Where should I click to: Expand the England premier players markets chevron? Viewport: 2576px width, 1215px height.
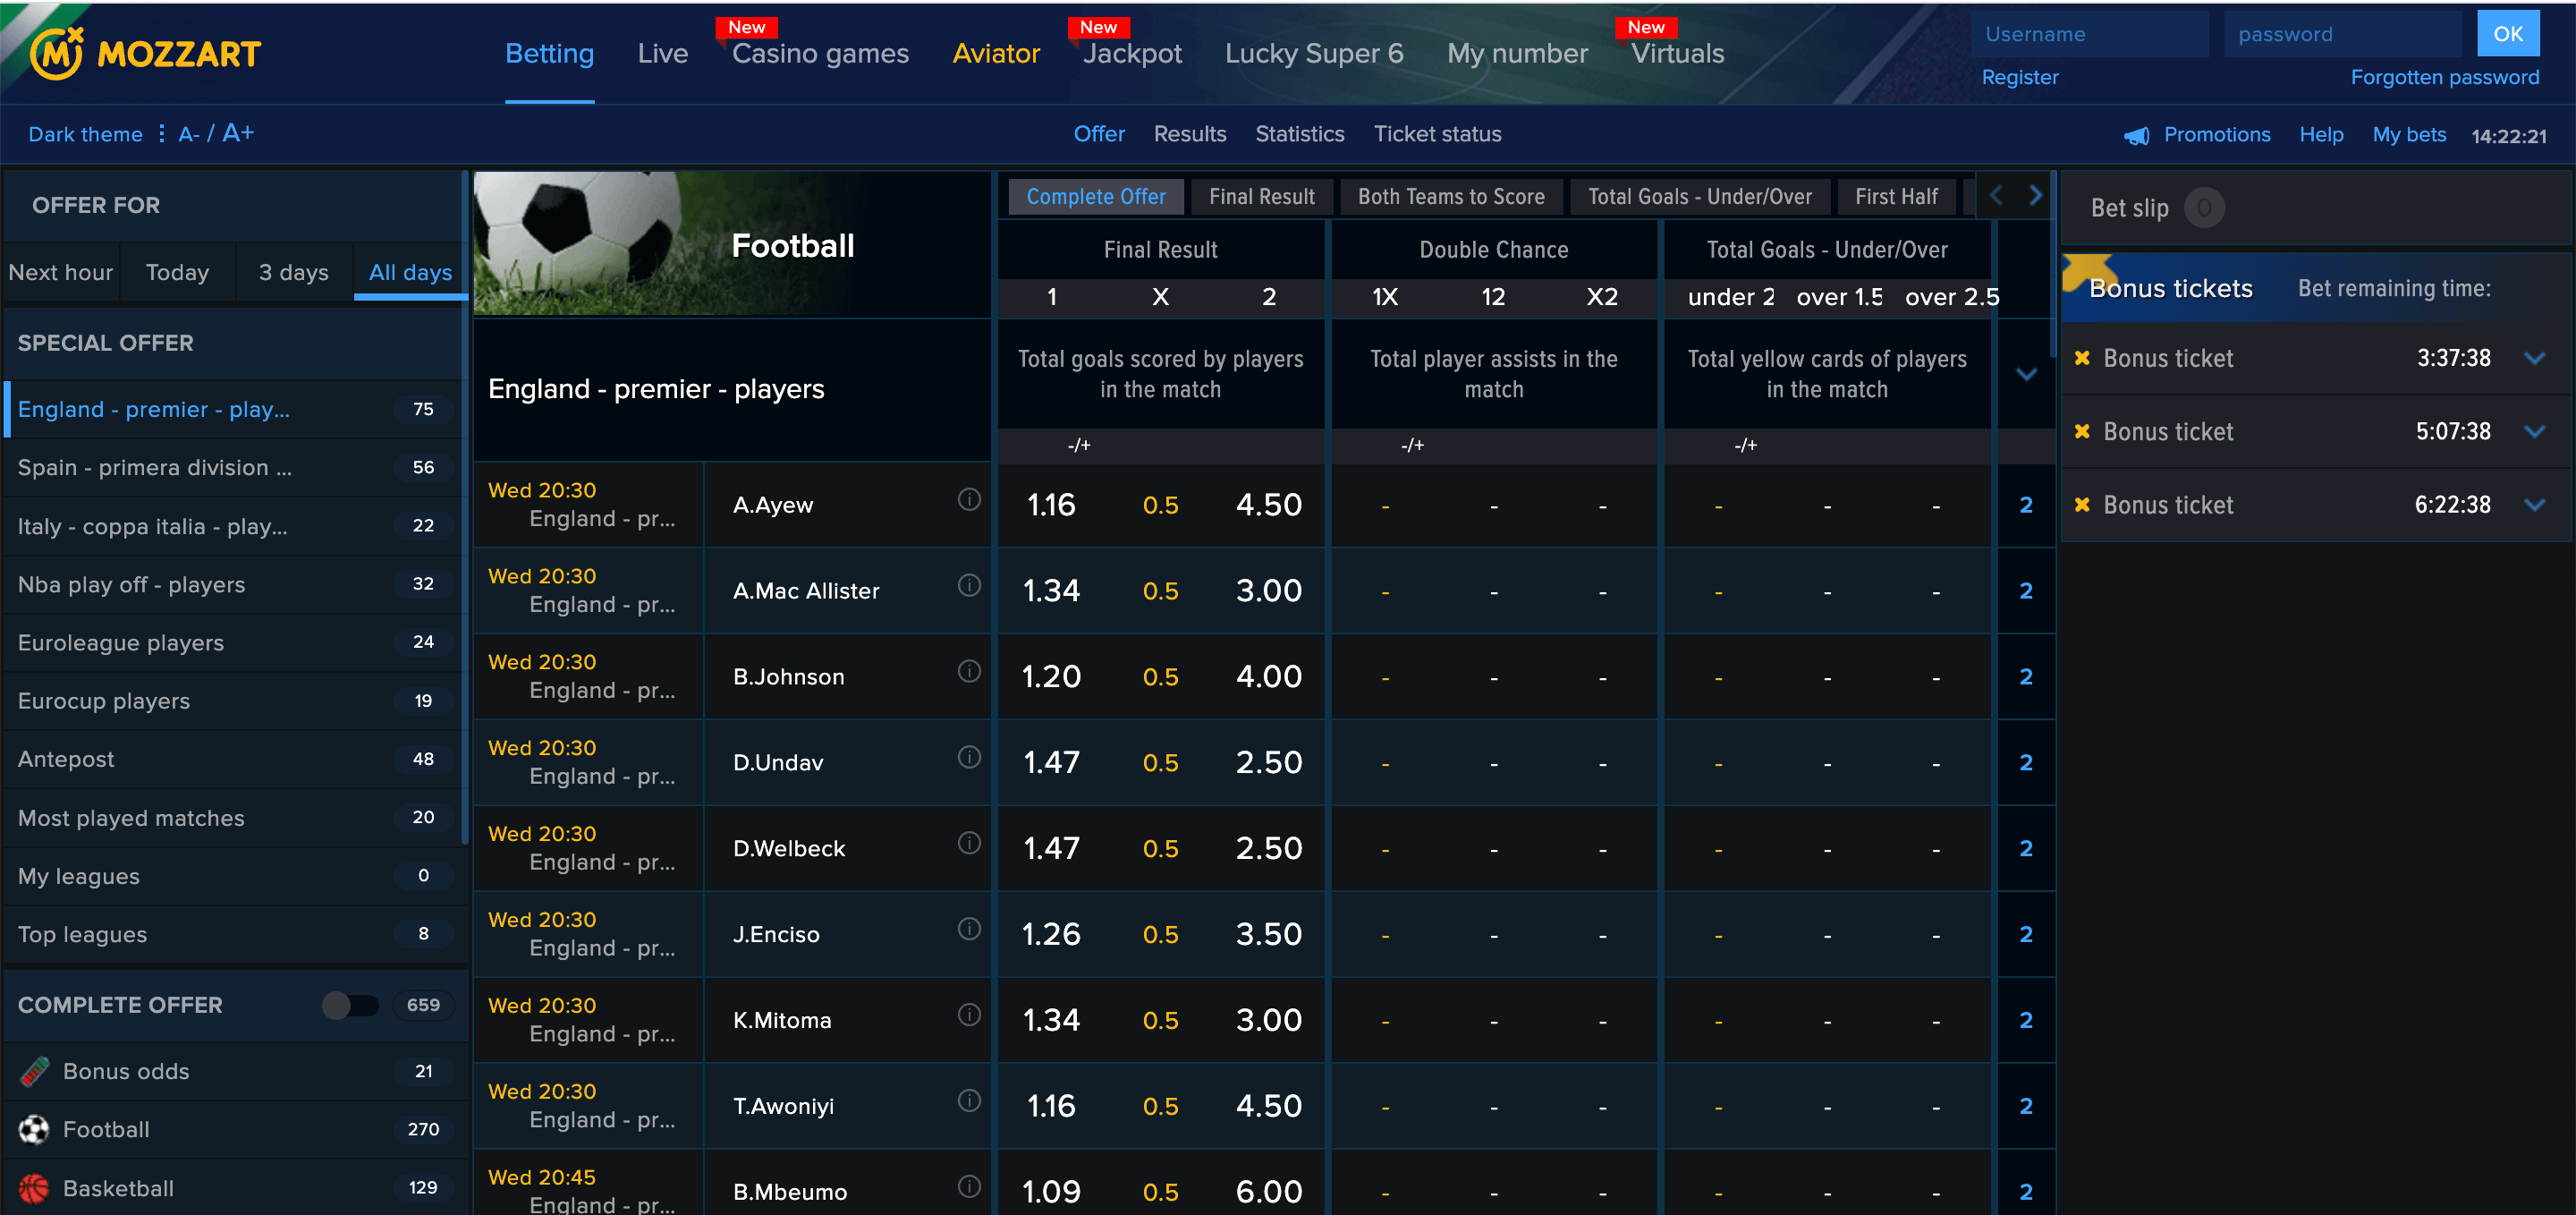2026,375
